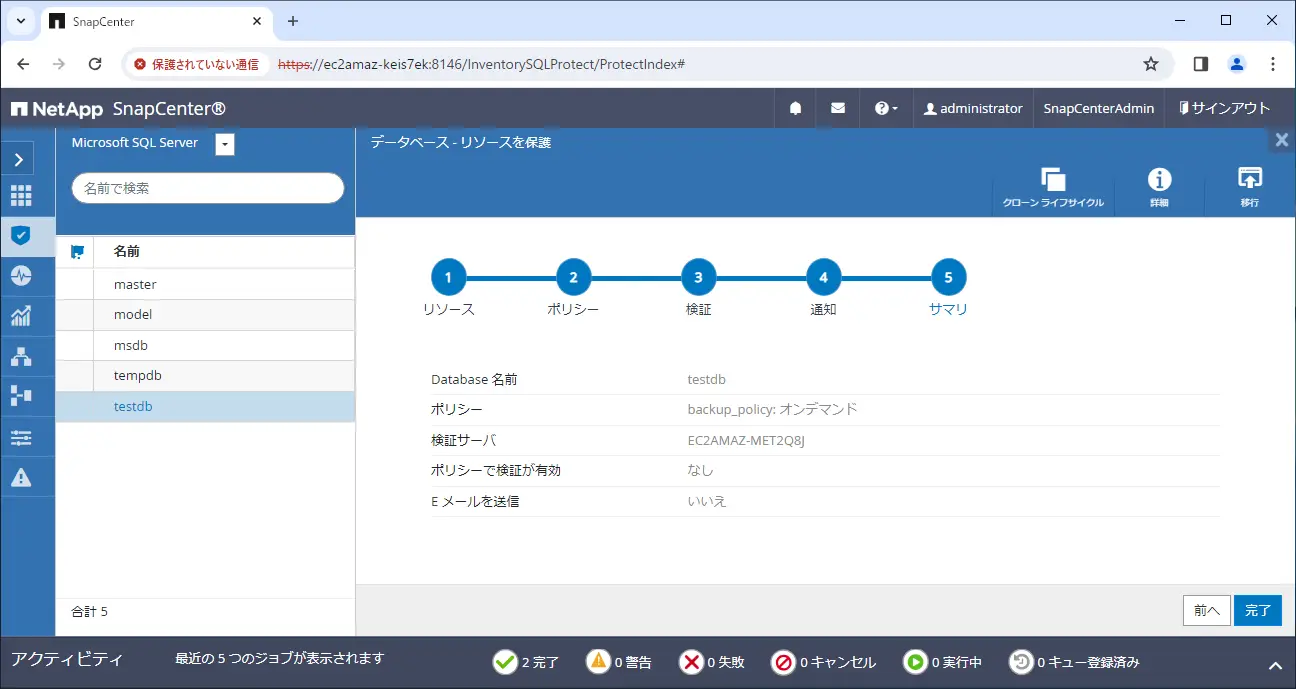Go to step 2 ポリシー
The width and height of the screenshot is (1296, 689).
tap(574, 277)
